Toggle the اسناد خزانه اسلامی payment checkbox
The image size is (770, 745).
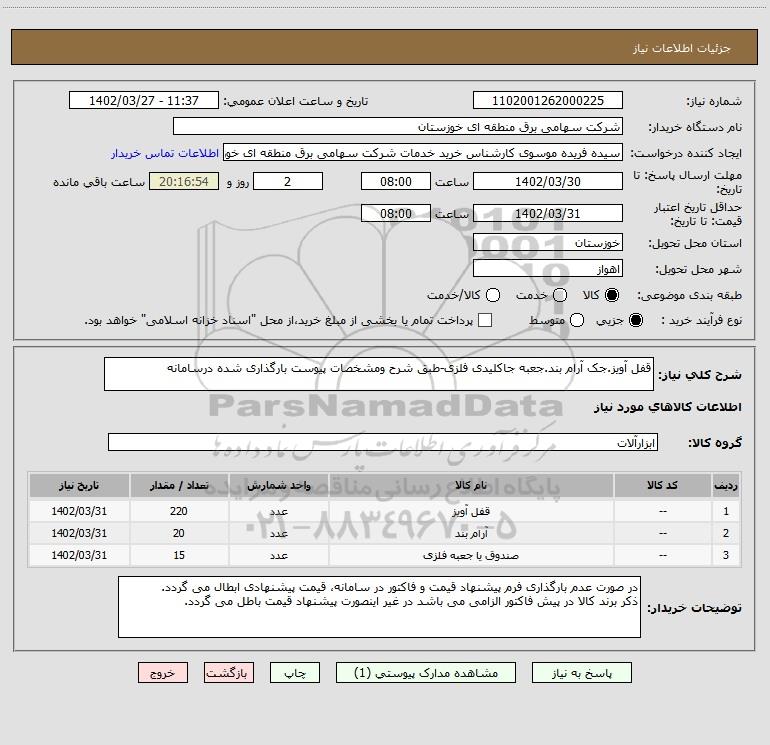[485, 320]
